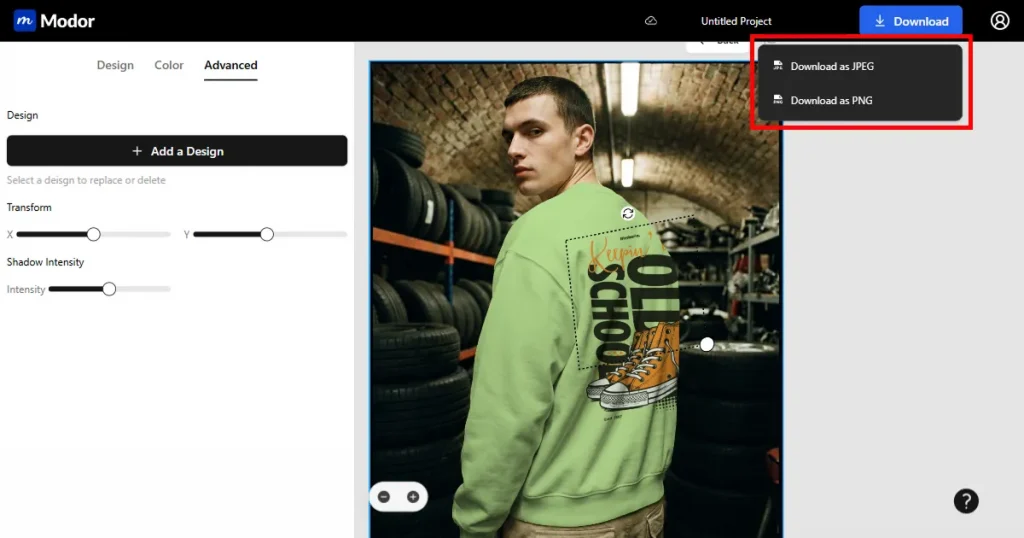Viewport: 1024px width, 538px height.
Task: Select the Advanced tab
Action: coord(231,66)
